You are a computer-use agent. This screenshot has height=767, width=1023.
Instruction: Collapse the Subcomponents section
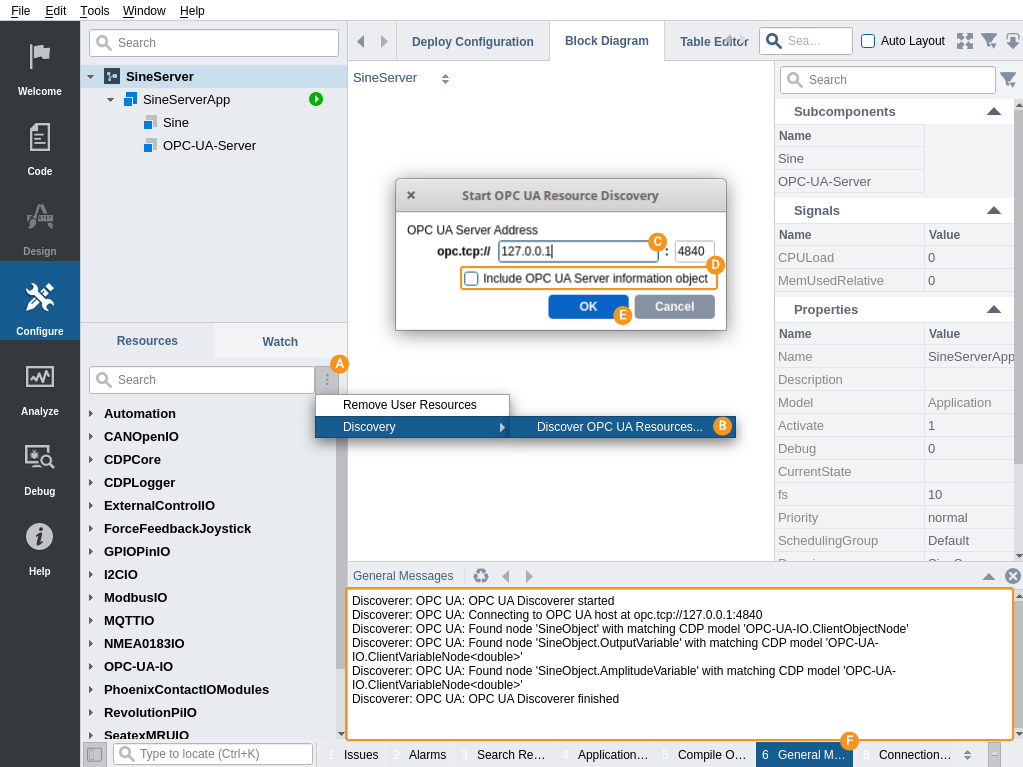[x=993, y=112]
